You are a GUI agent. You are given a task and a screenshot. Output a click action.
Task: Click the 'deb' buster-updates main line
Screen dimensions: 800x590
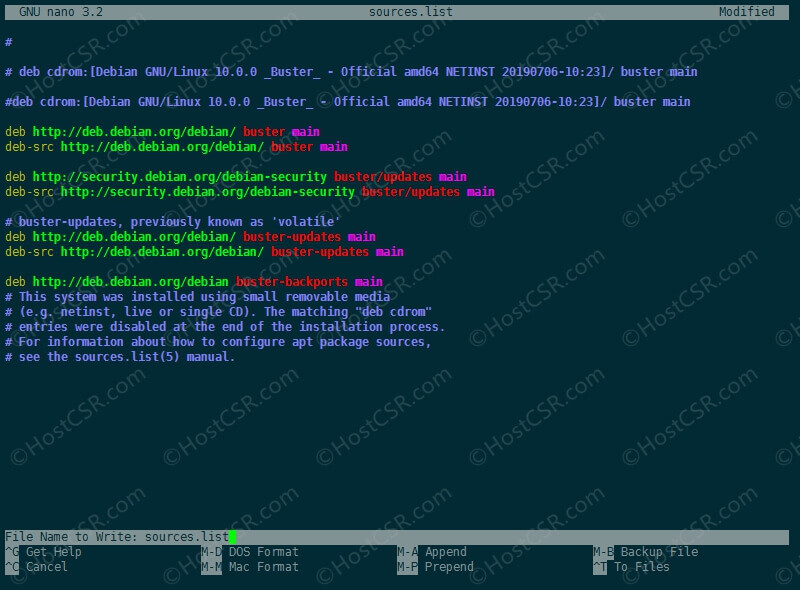click(x=190, y=237)
